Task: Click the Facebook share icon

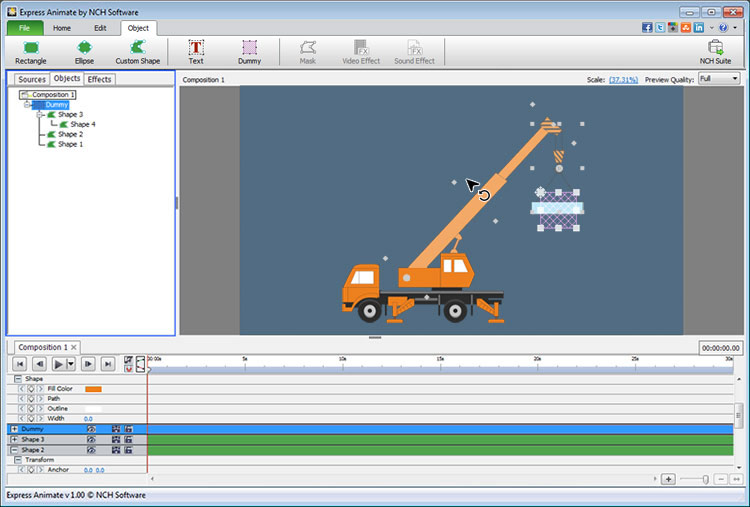Action: (648, 28)
